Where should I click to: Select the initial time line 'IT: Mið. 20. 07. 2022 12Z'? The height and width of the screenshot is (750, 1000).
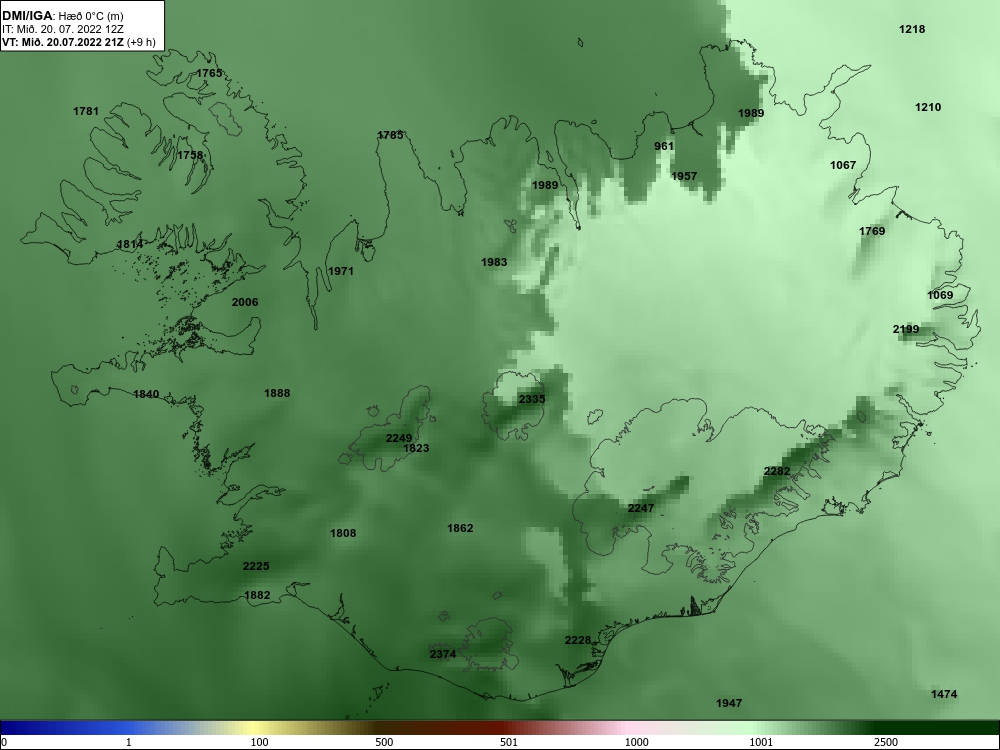(62, 29)
